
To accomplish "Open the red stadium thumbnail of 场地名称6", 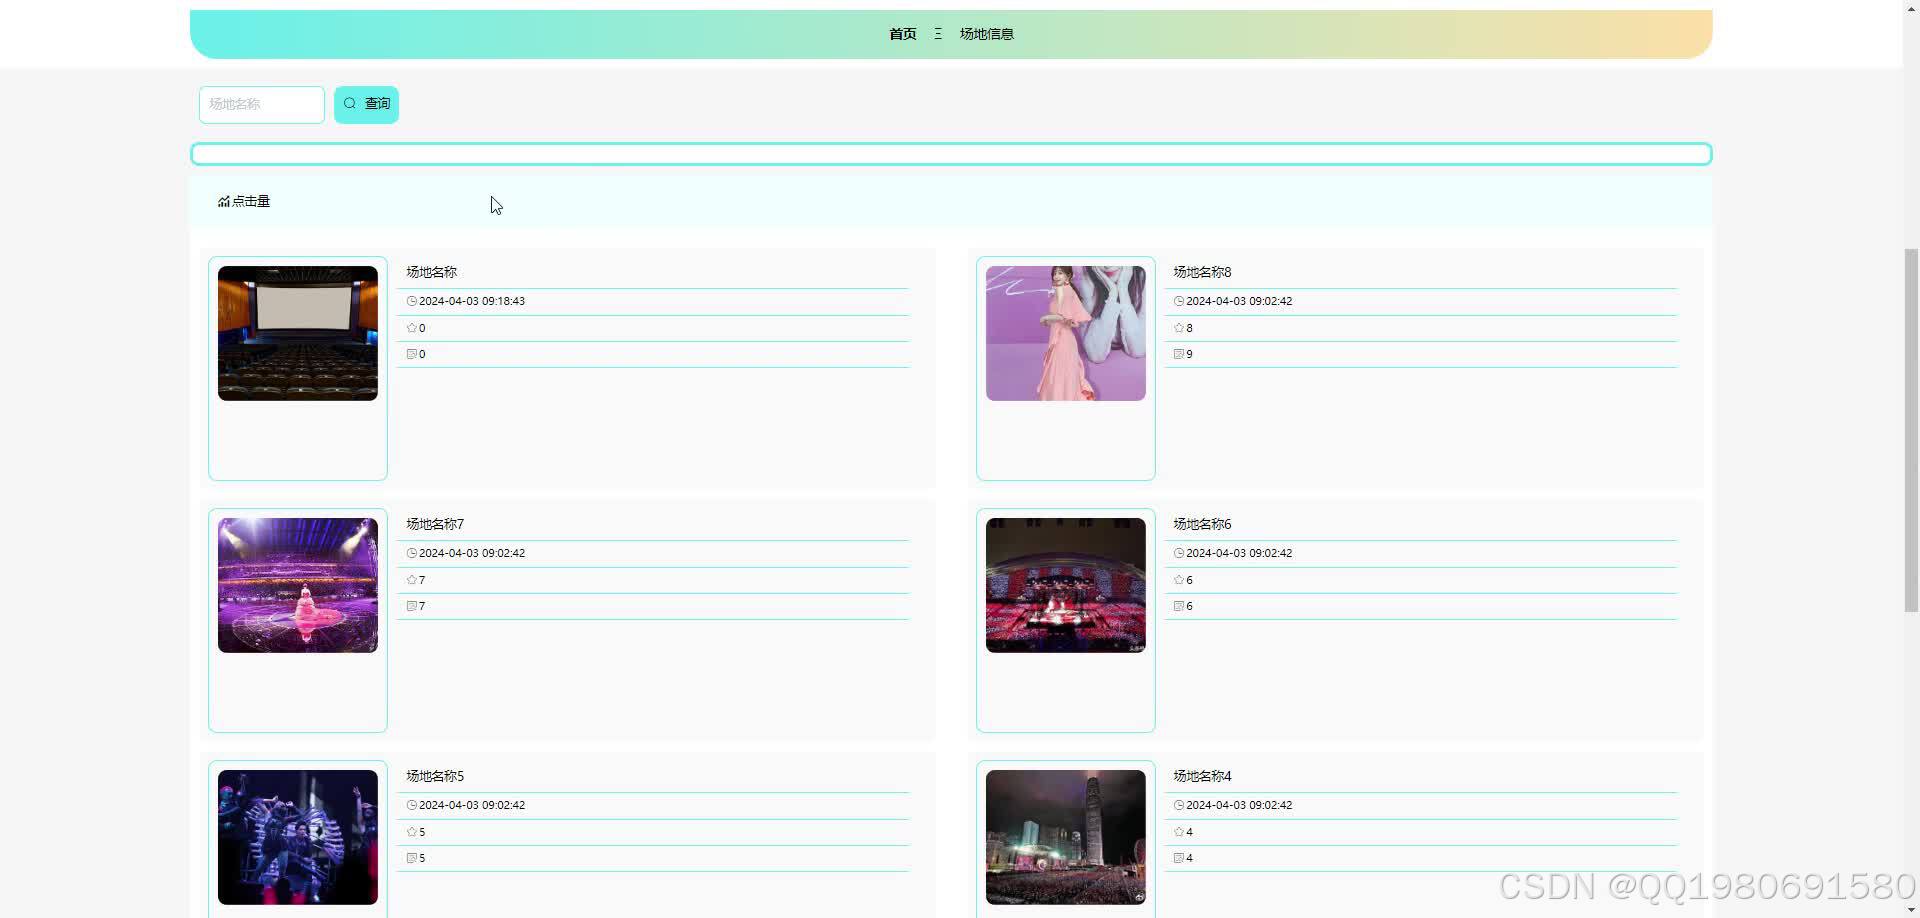I will coord(1066,585).
